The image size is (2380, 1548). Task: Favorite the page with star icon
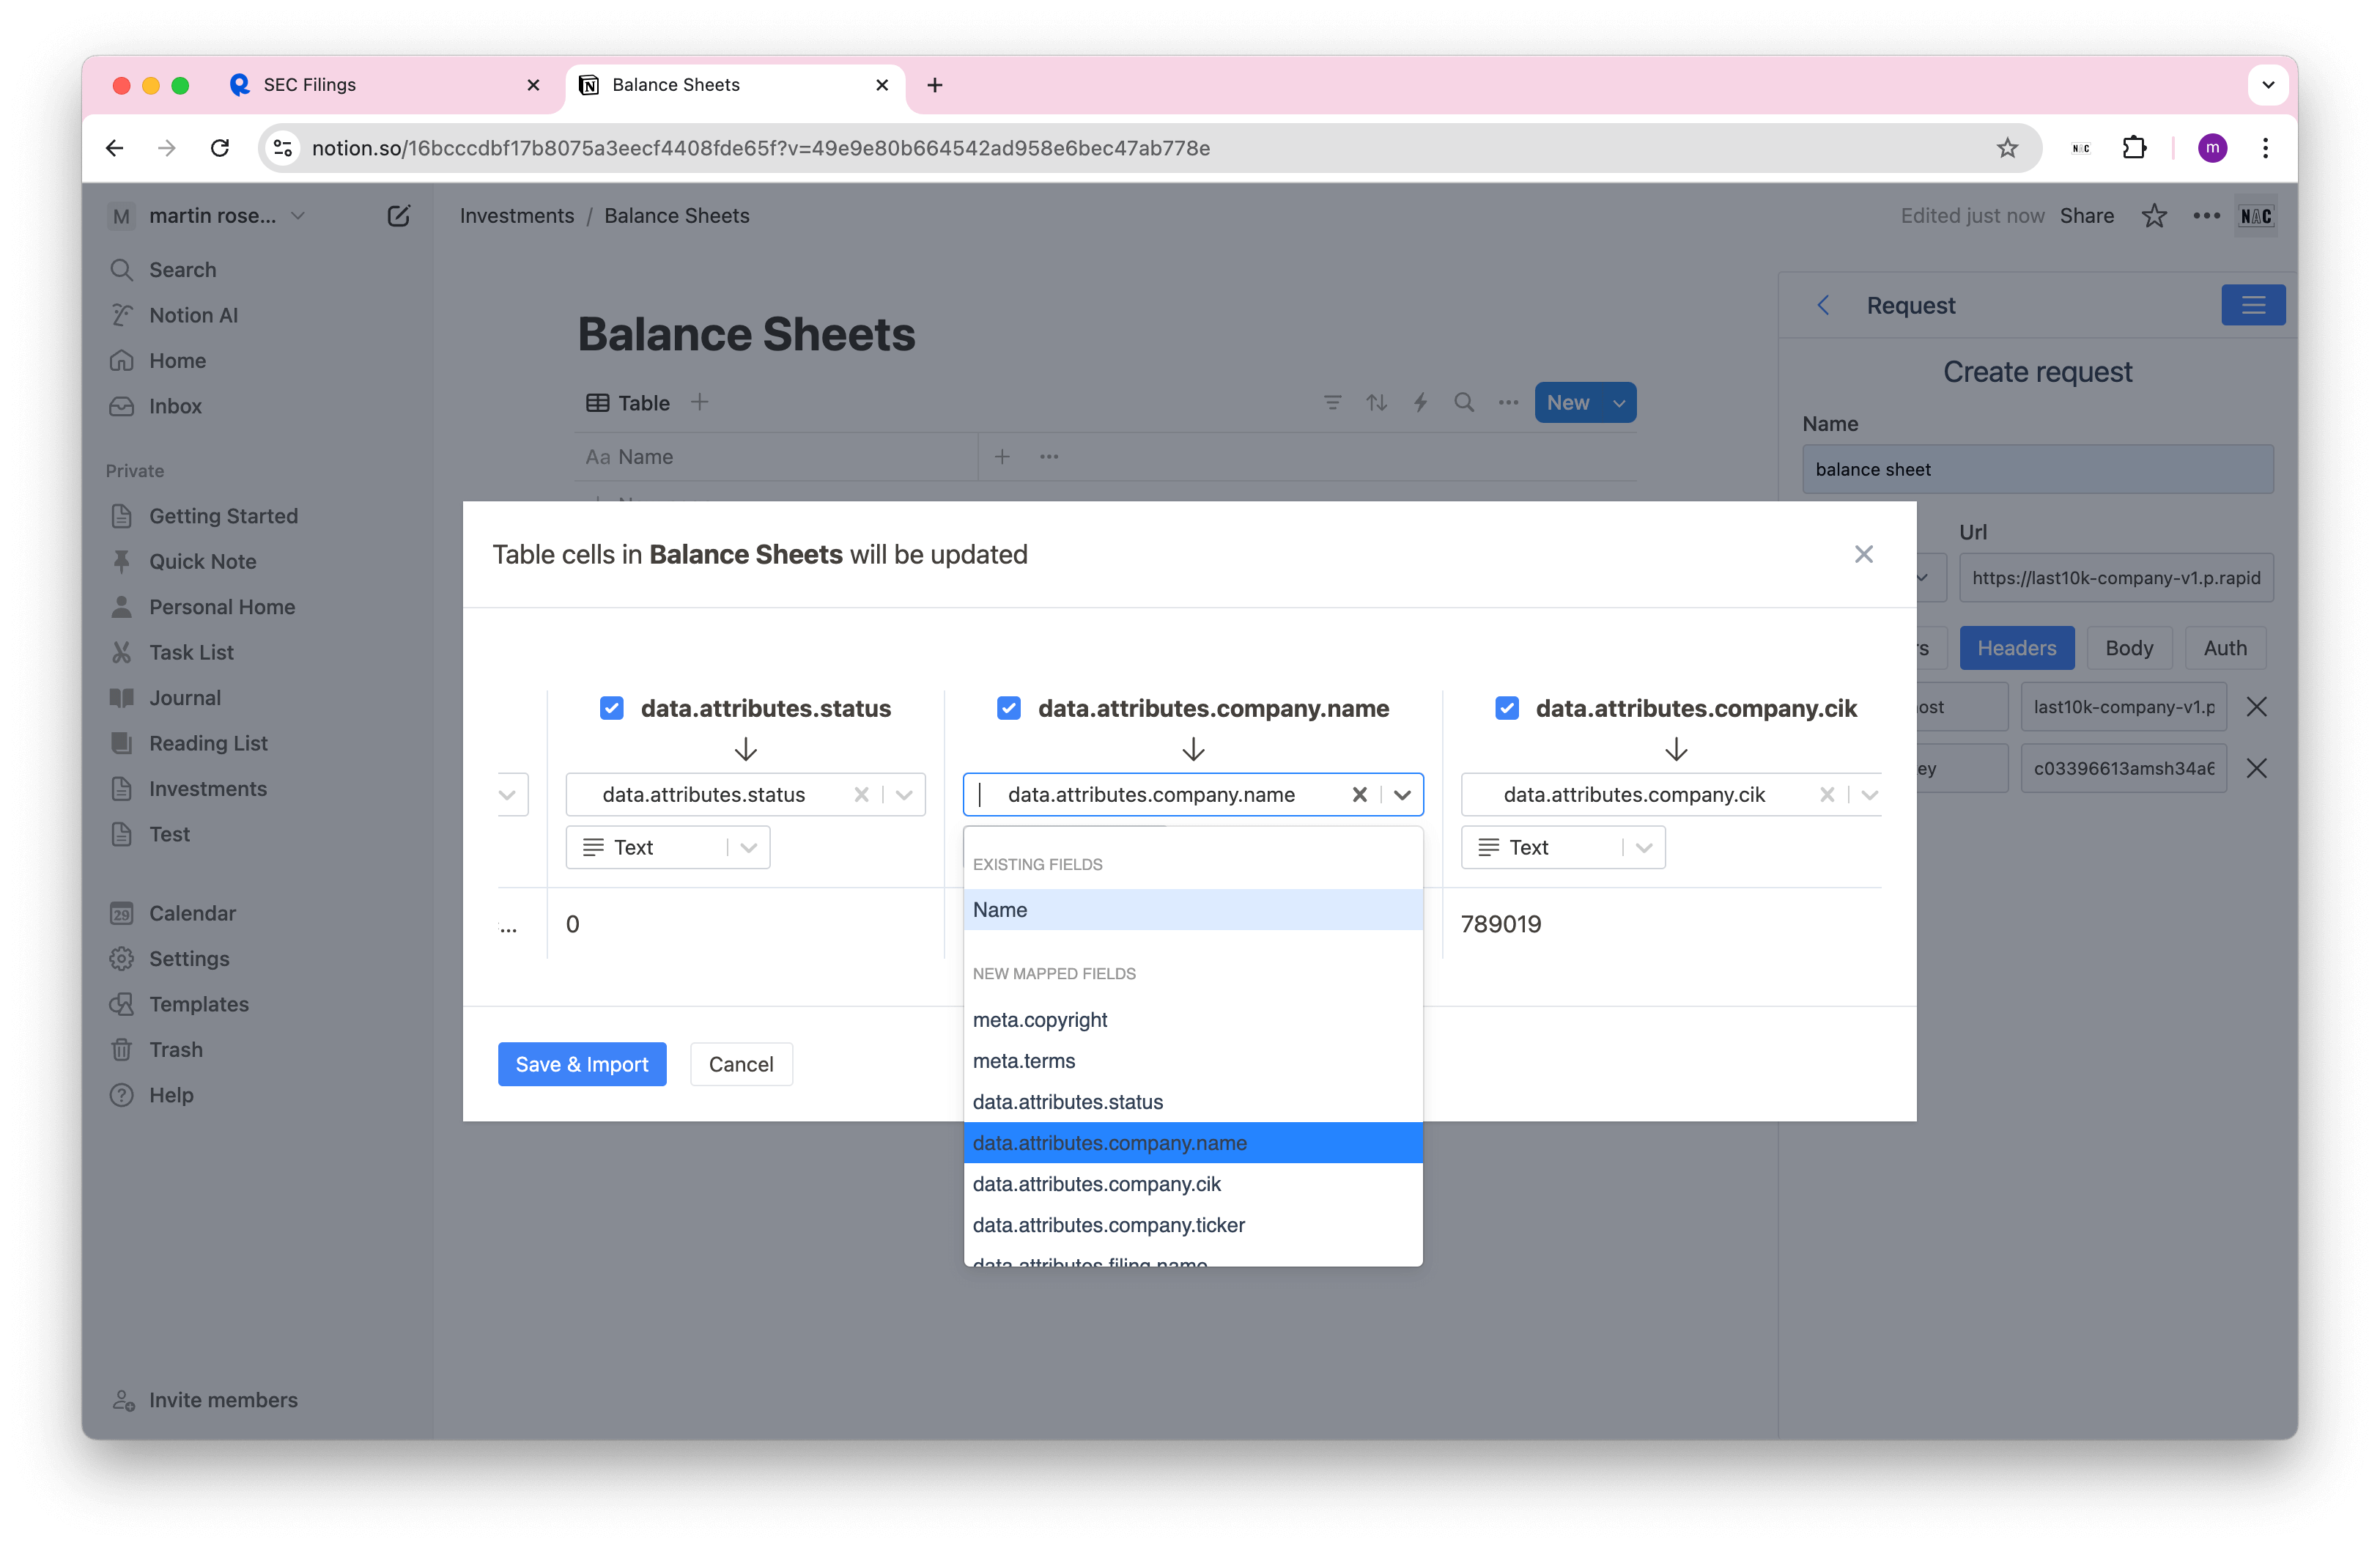pos(2154,216)
